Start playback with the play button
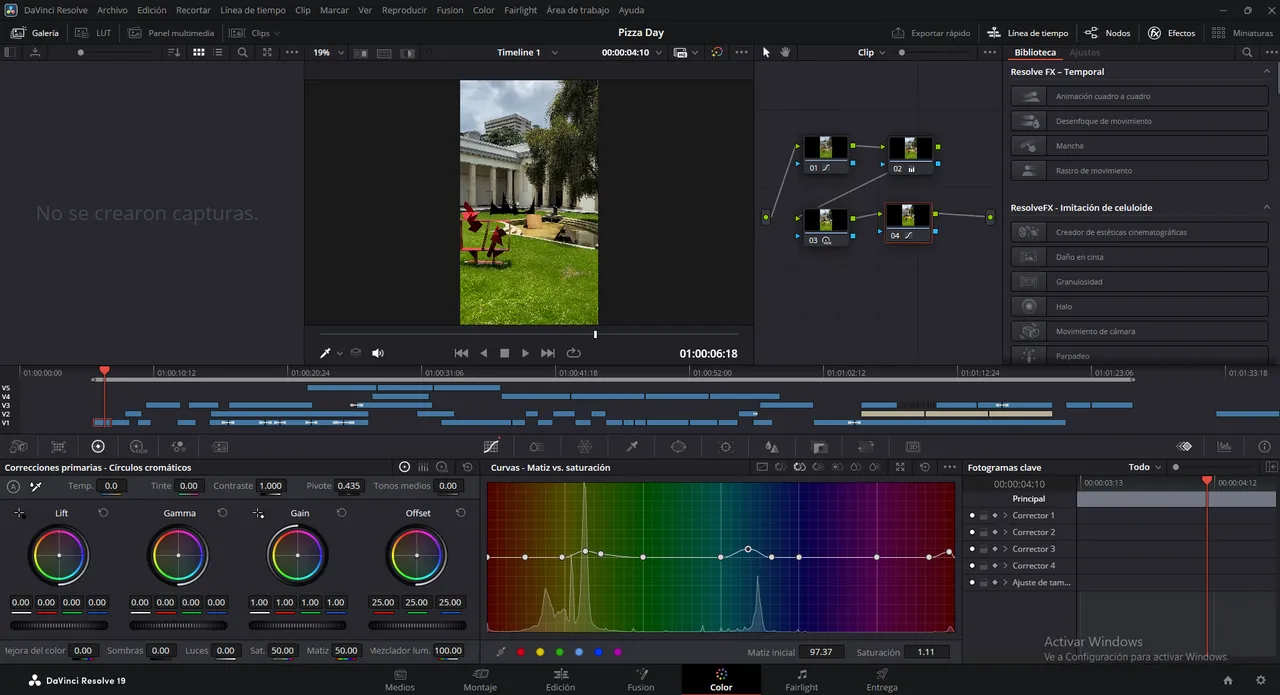This screenshot has height=695, width=1280. click(x=525, y=353)
